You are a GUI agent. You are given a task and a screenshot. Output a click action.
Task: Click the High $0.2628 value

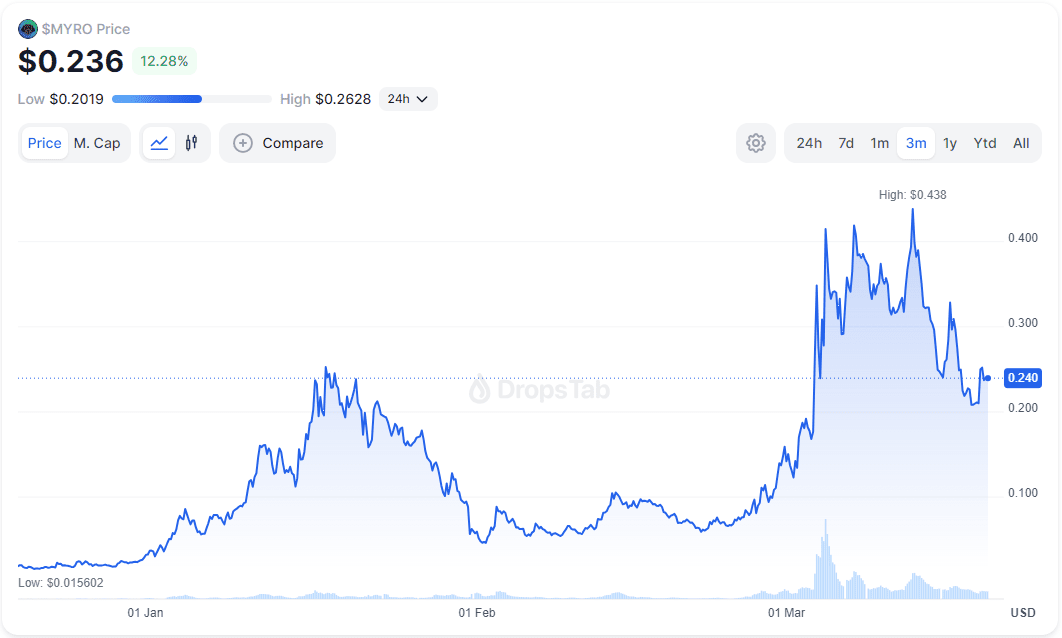326,99
